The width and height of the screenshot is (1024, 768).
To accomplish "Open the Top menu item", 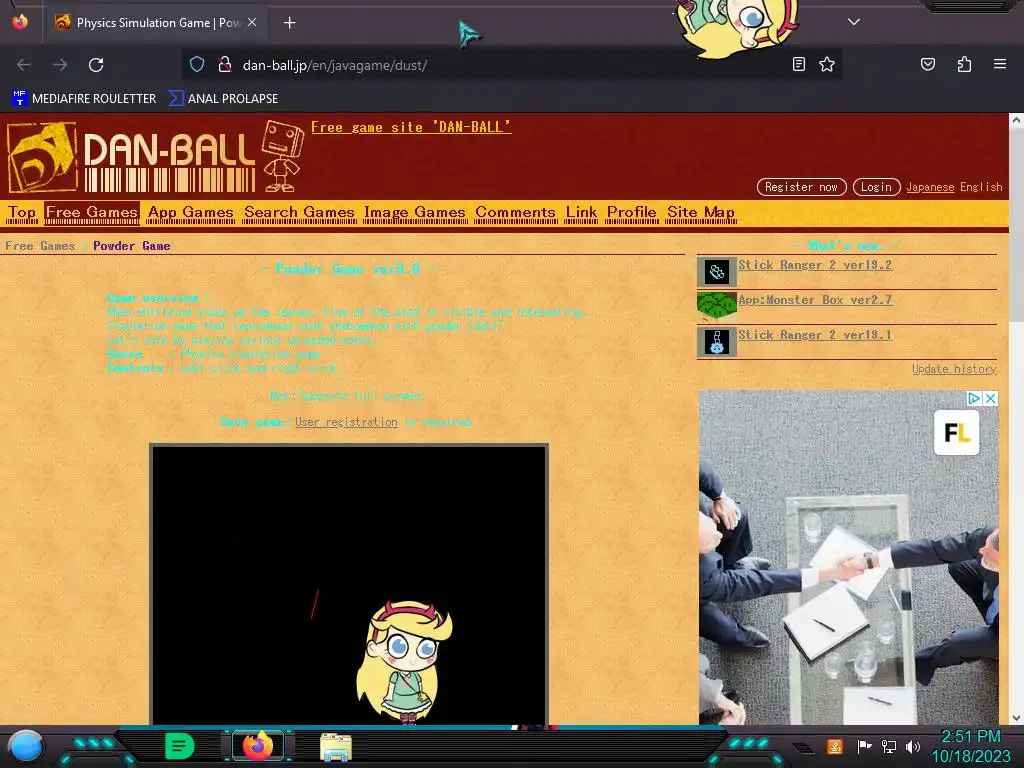I will [22, 212].
